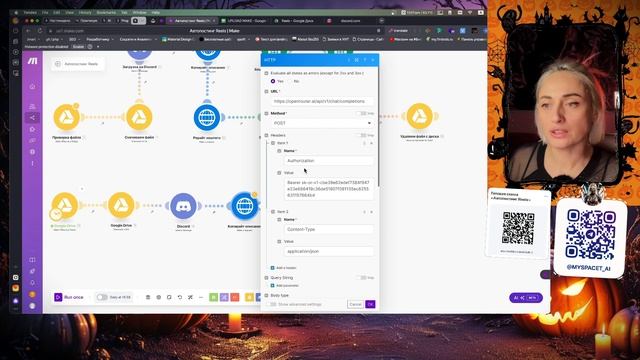Open the History menu in macOS menu bar
This screenshot has height=360, width=640.
tap(85, 13)
